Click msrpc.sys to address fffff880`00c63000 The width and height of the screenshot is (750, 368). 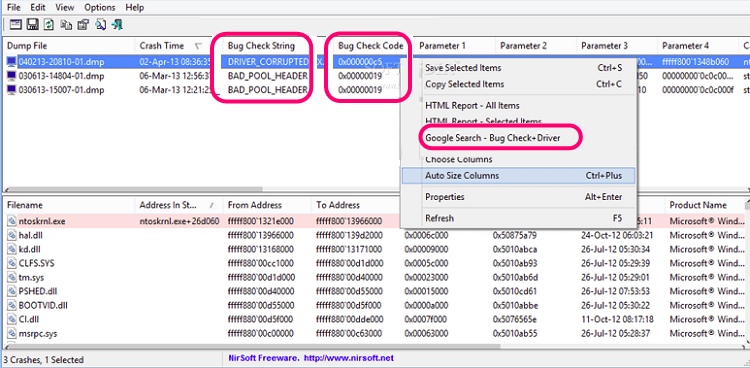349,334
